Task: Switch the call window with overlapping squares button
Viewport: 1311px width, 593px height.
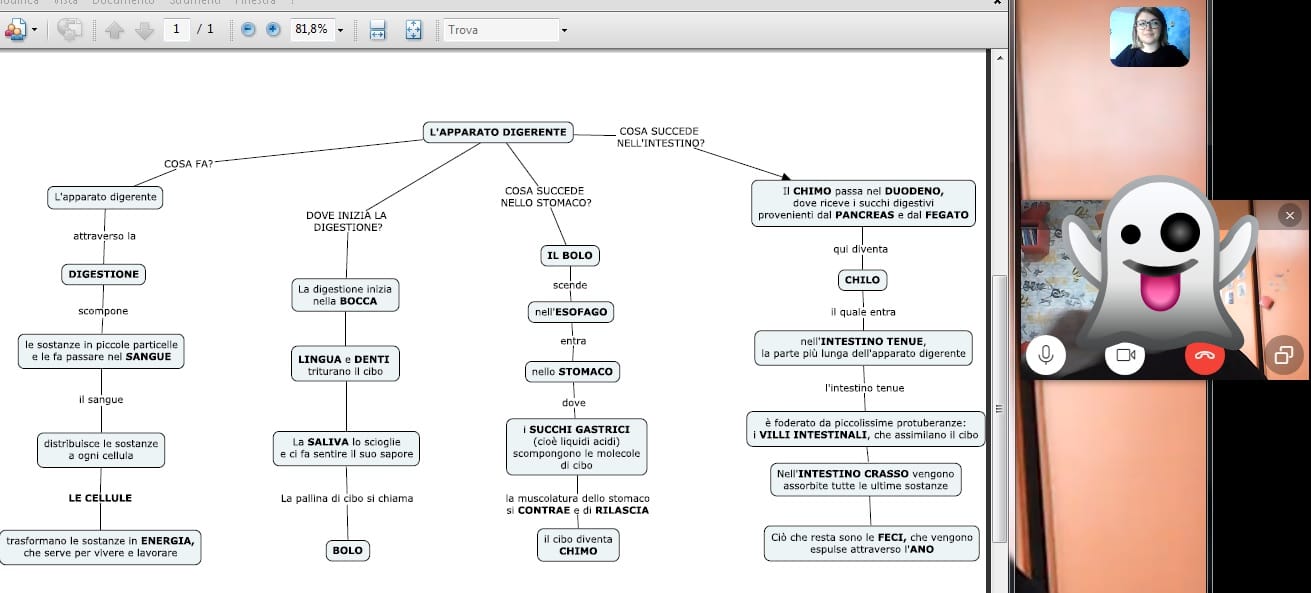Action: [1284, 355]
